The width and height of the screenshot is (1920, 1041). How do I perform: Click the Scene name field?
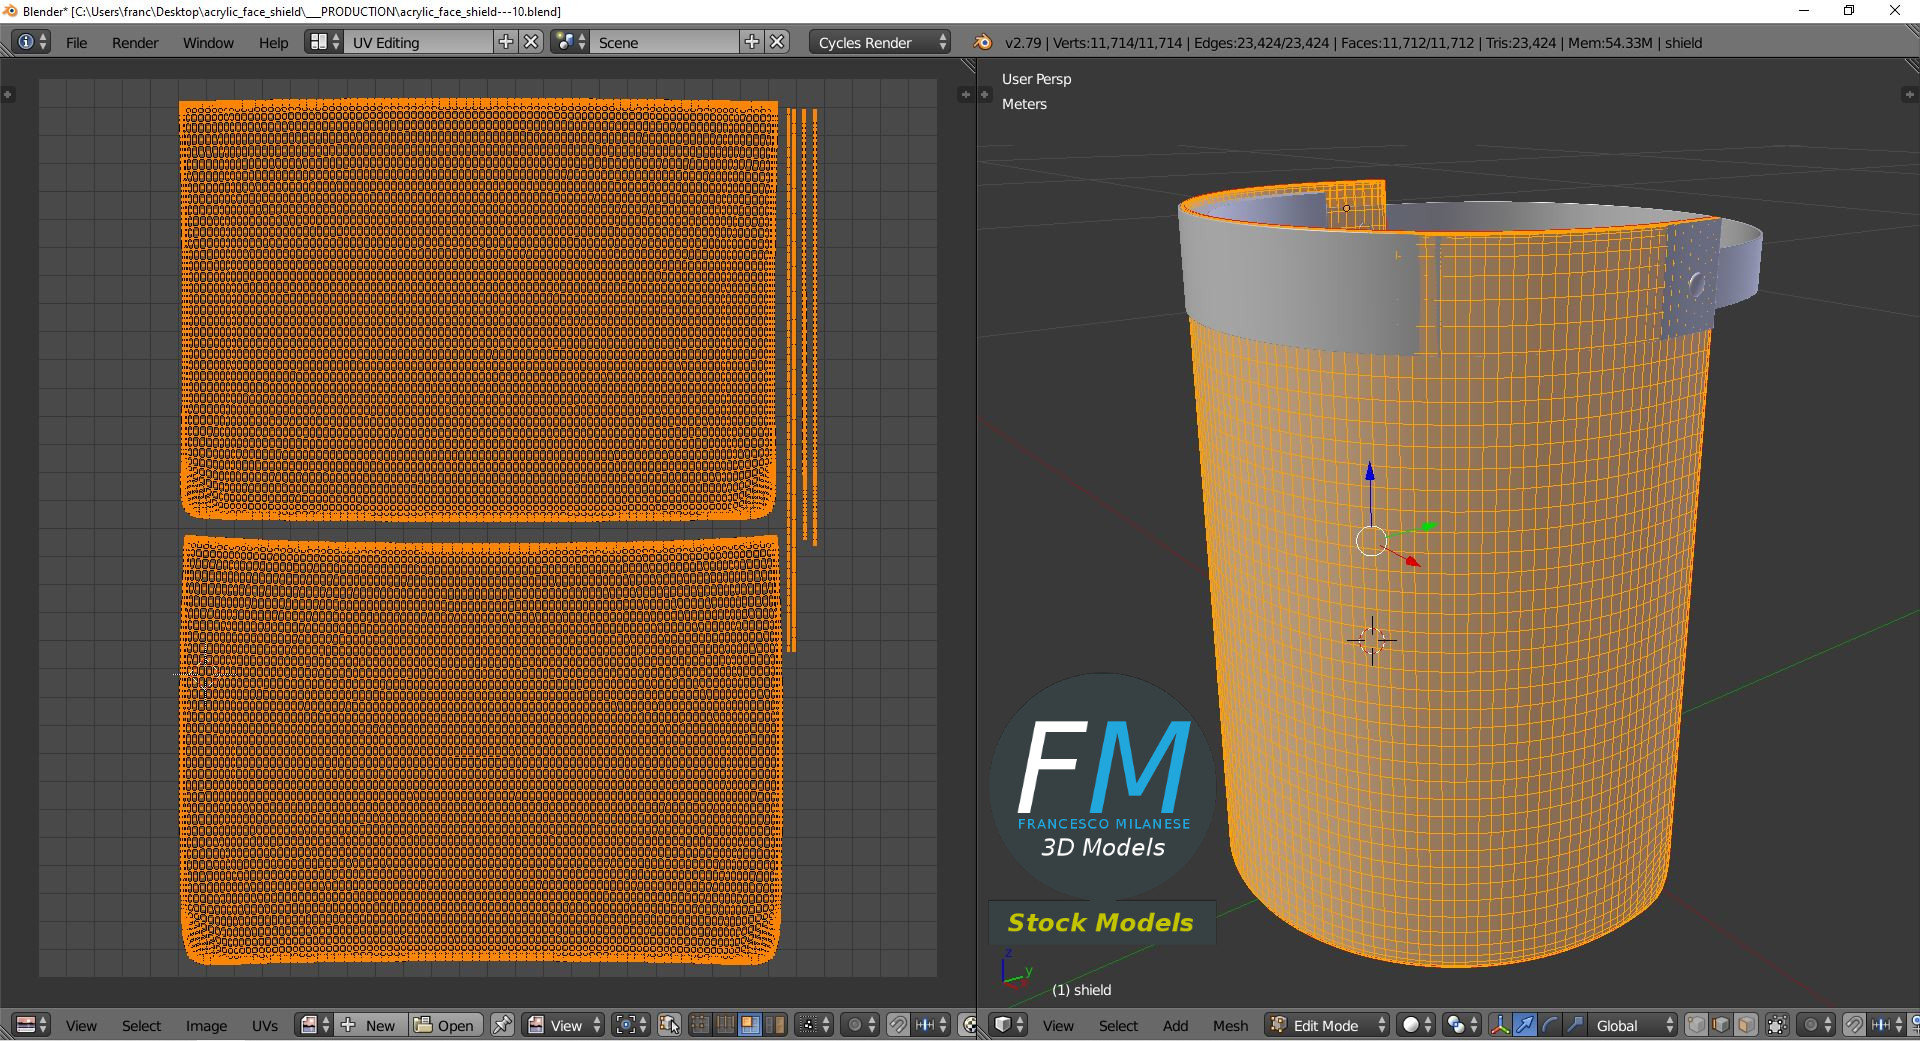pos(665,42)
